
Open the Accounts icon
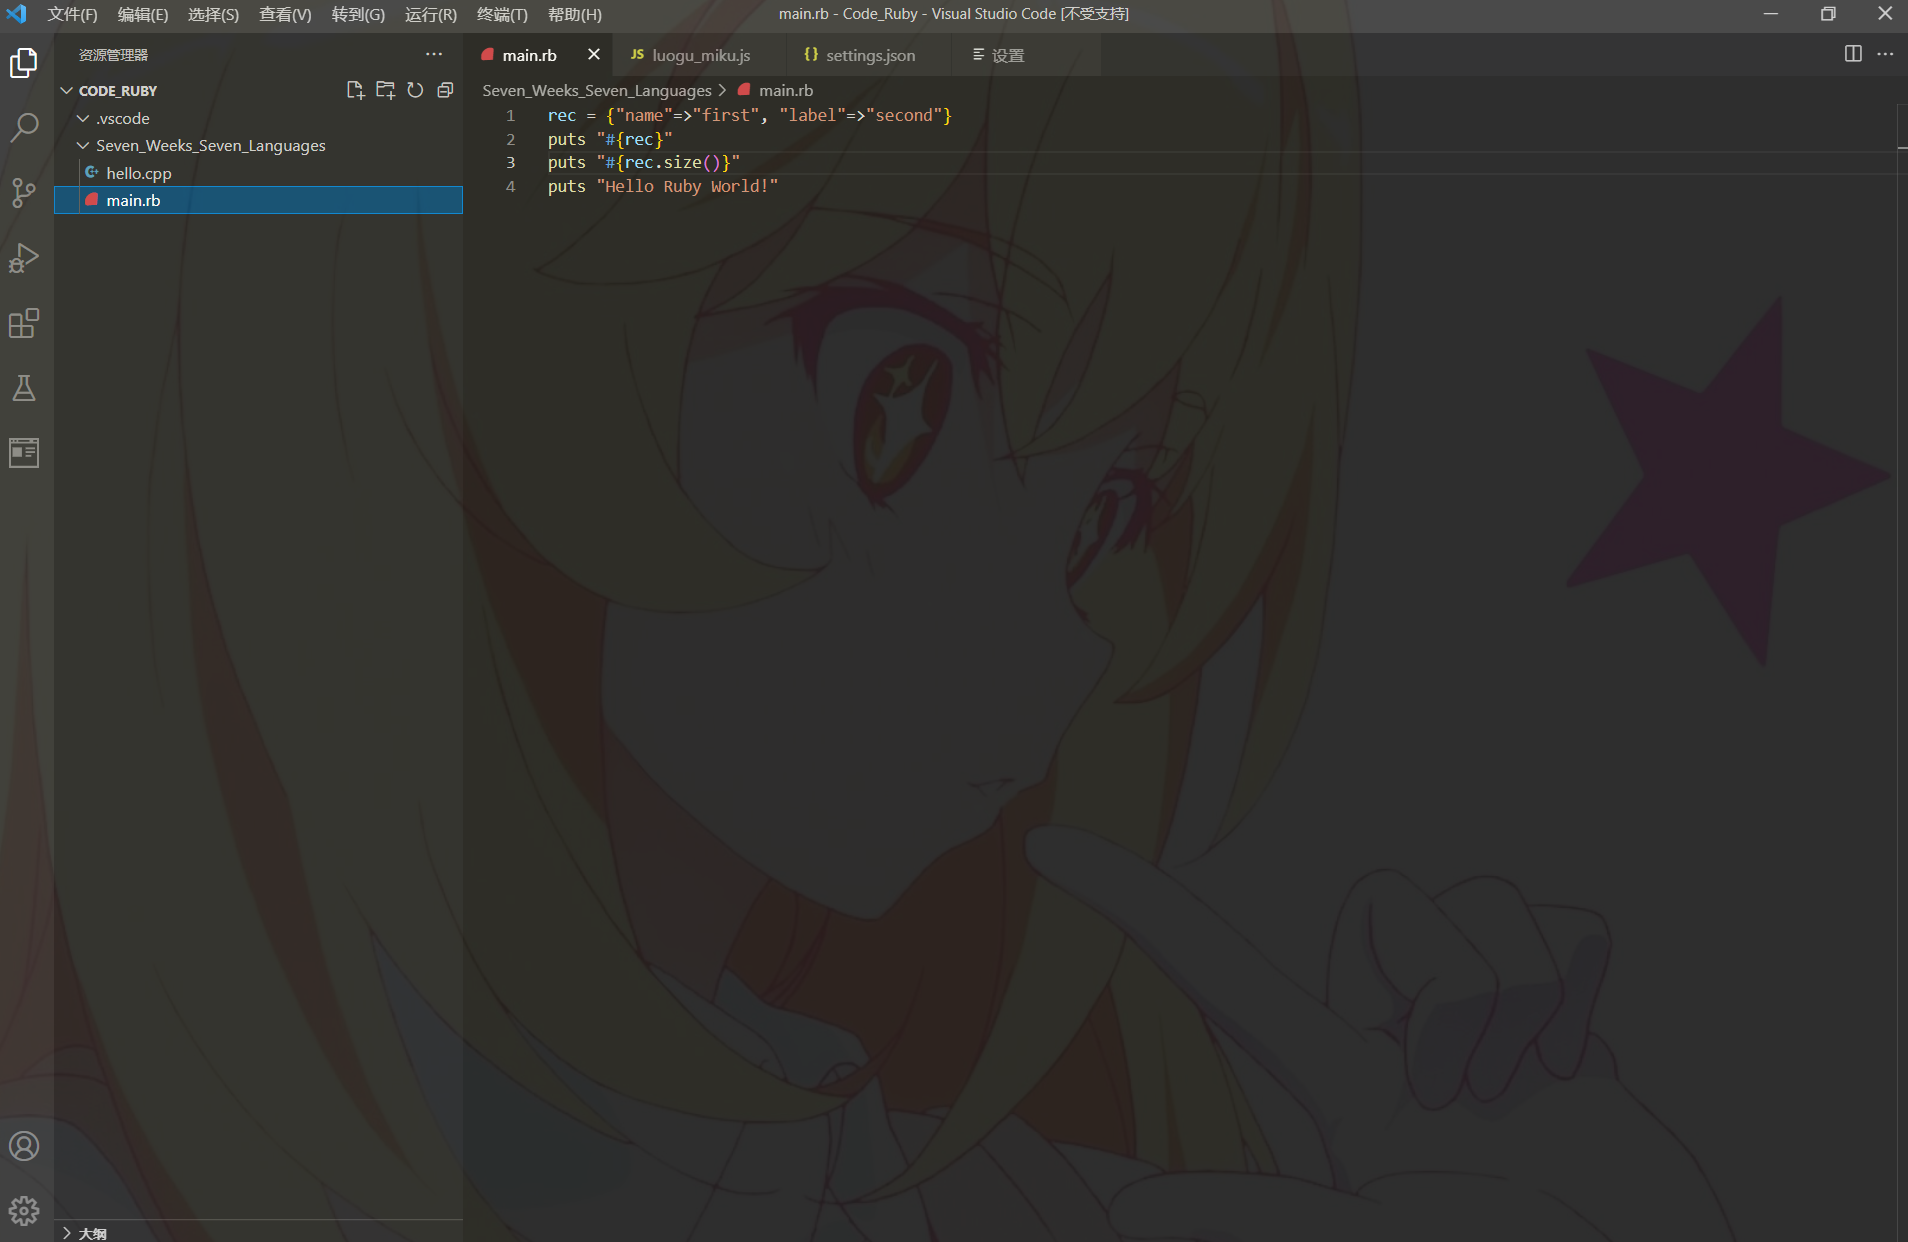click(24, 1146)
